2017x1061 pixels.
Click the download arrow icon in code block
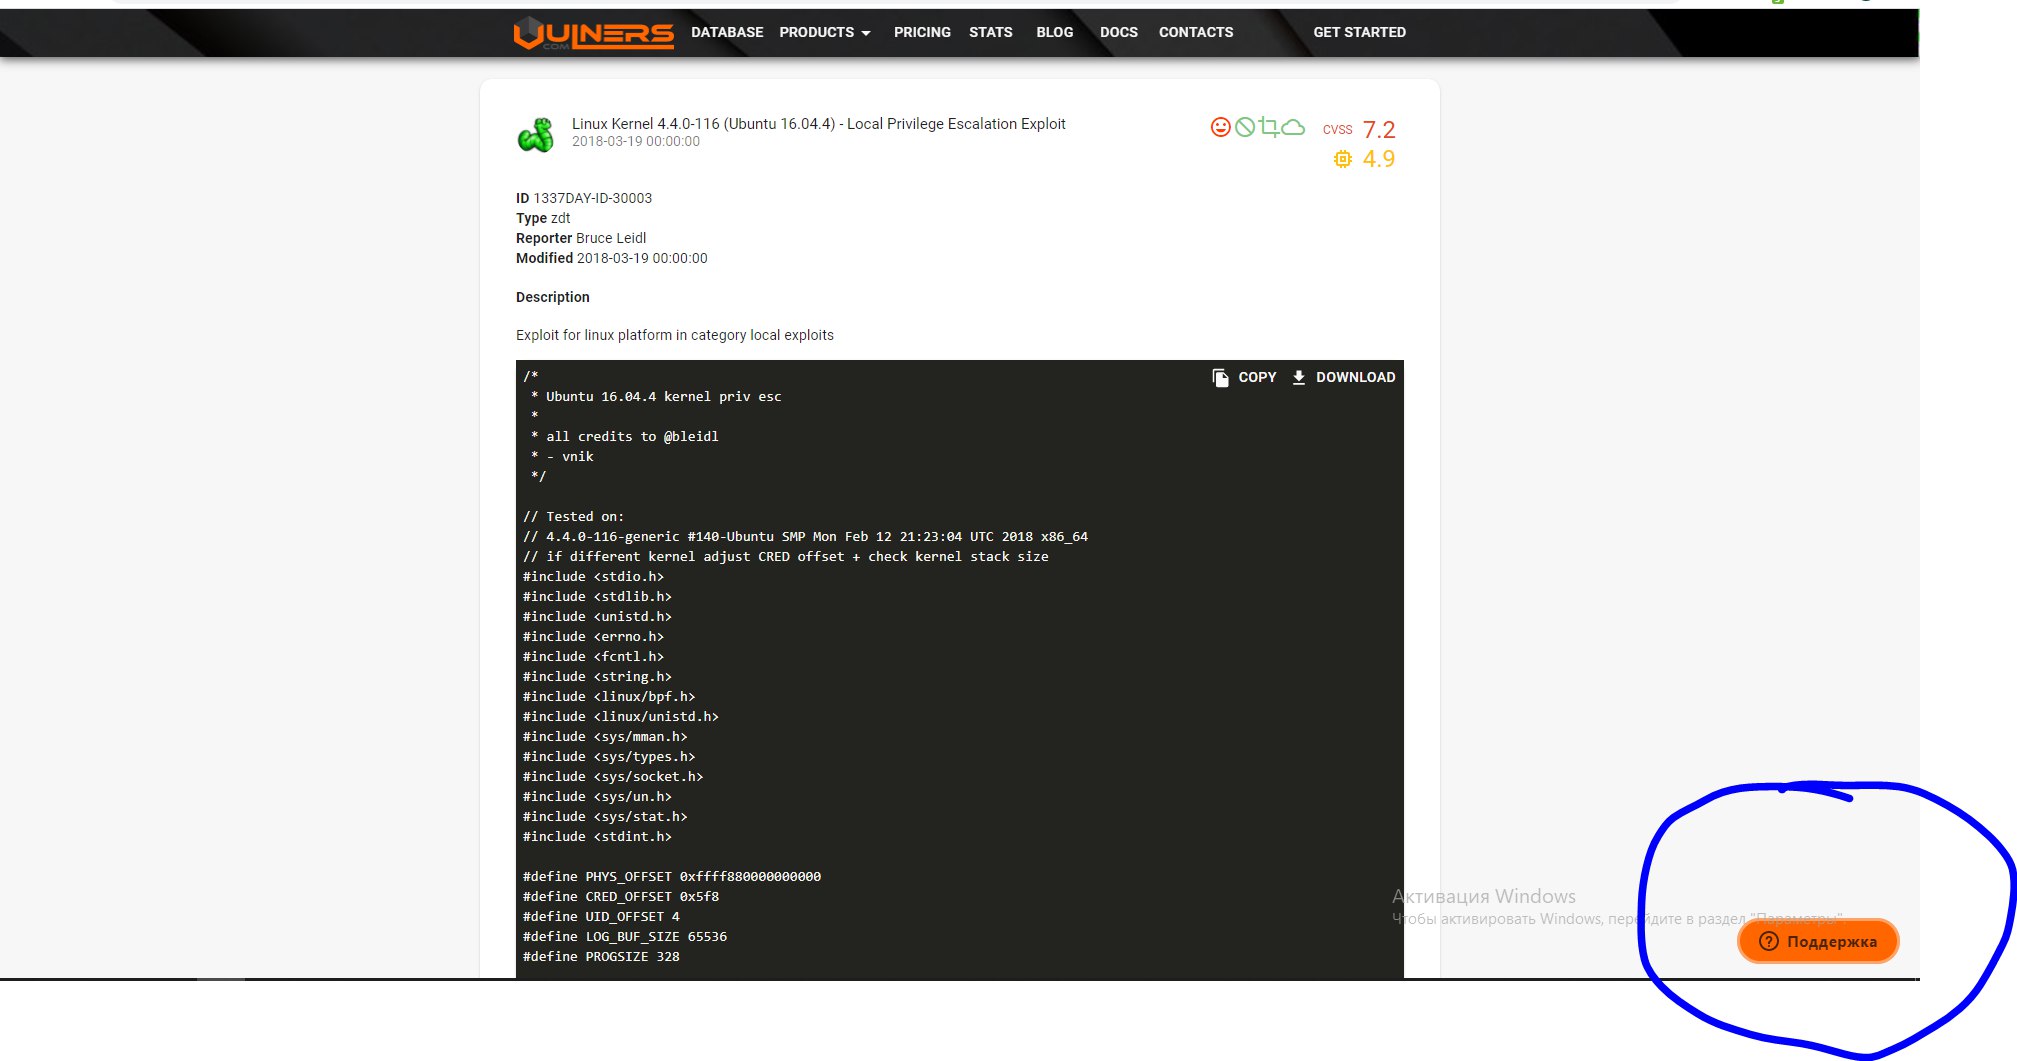click(x=1299, y=377)
